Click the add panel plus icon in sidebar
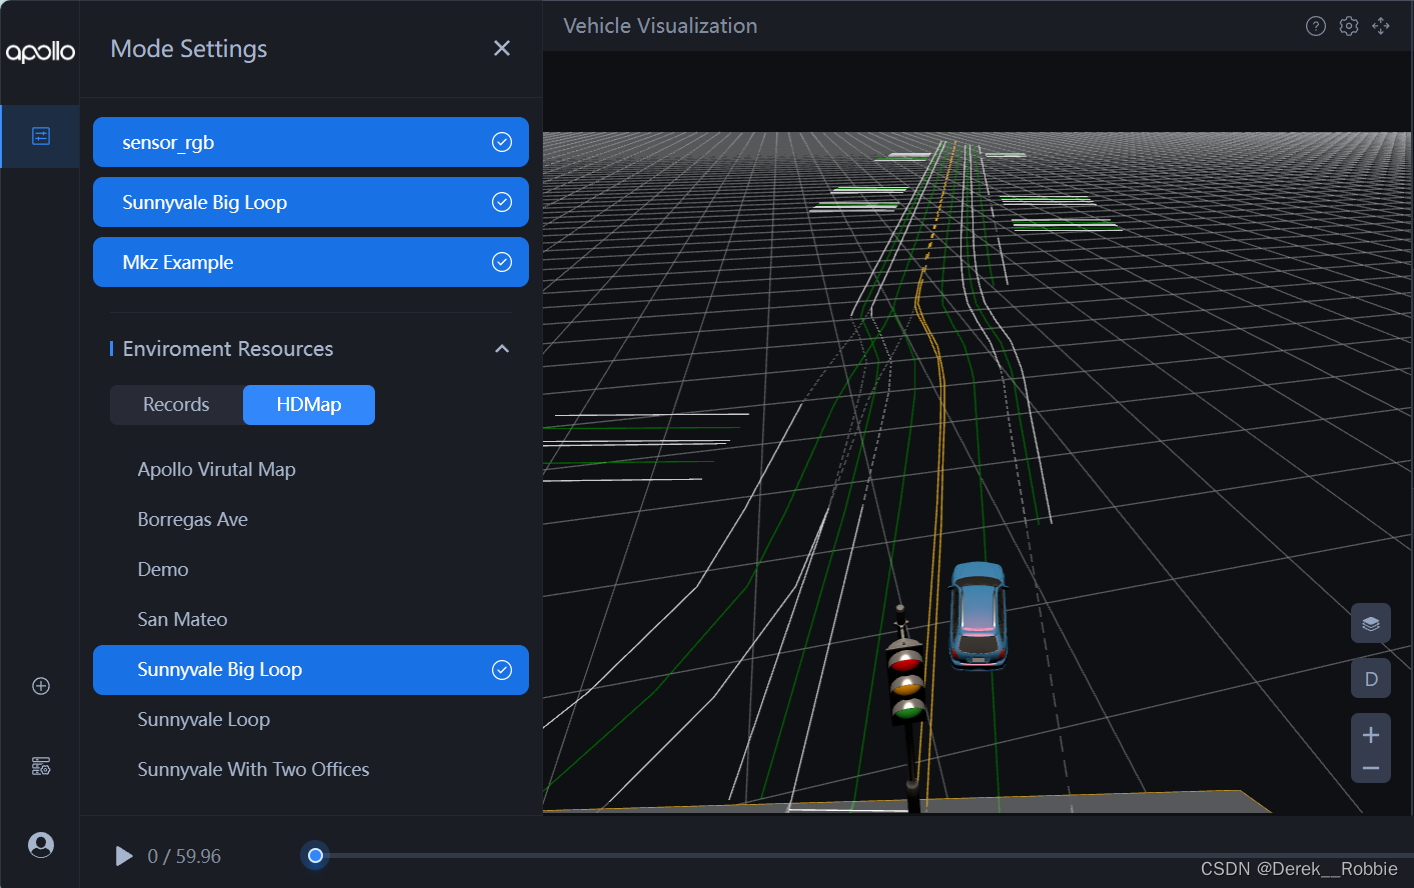1414x888 pixels. pos(41,686)
